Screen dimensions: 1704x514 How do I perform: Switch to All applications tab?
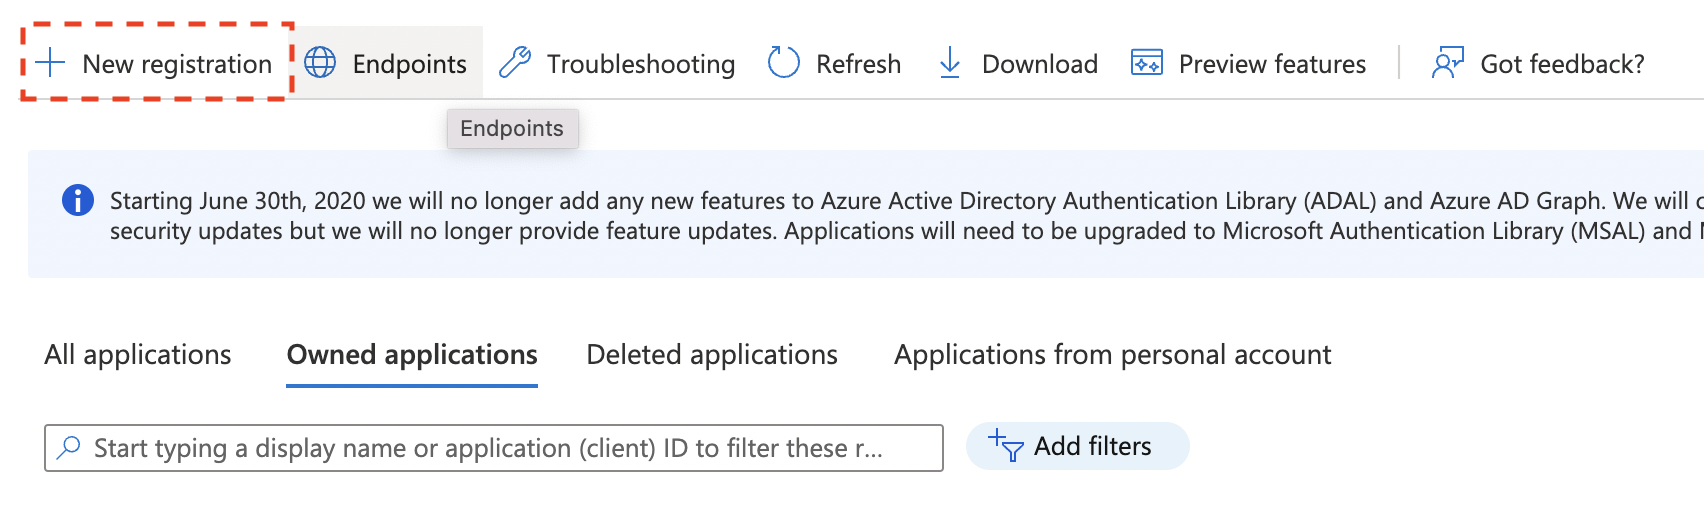click(x=138, y=355)
